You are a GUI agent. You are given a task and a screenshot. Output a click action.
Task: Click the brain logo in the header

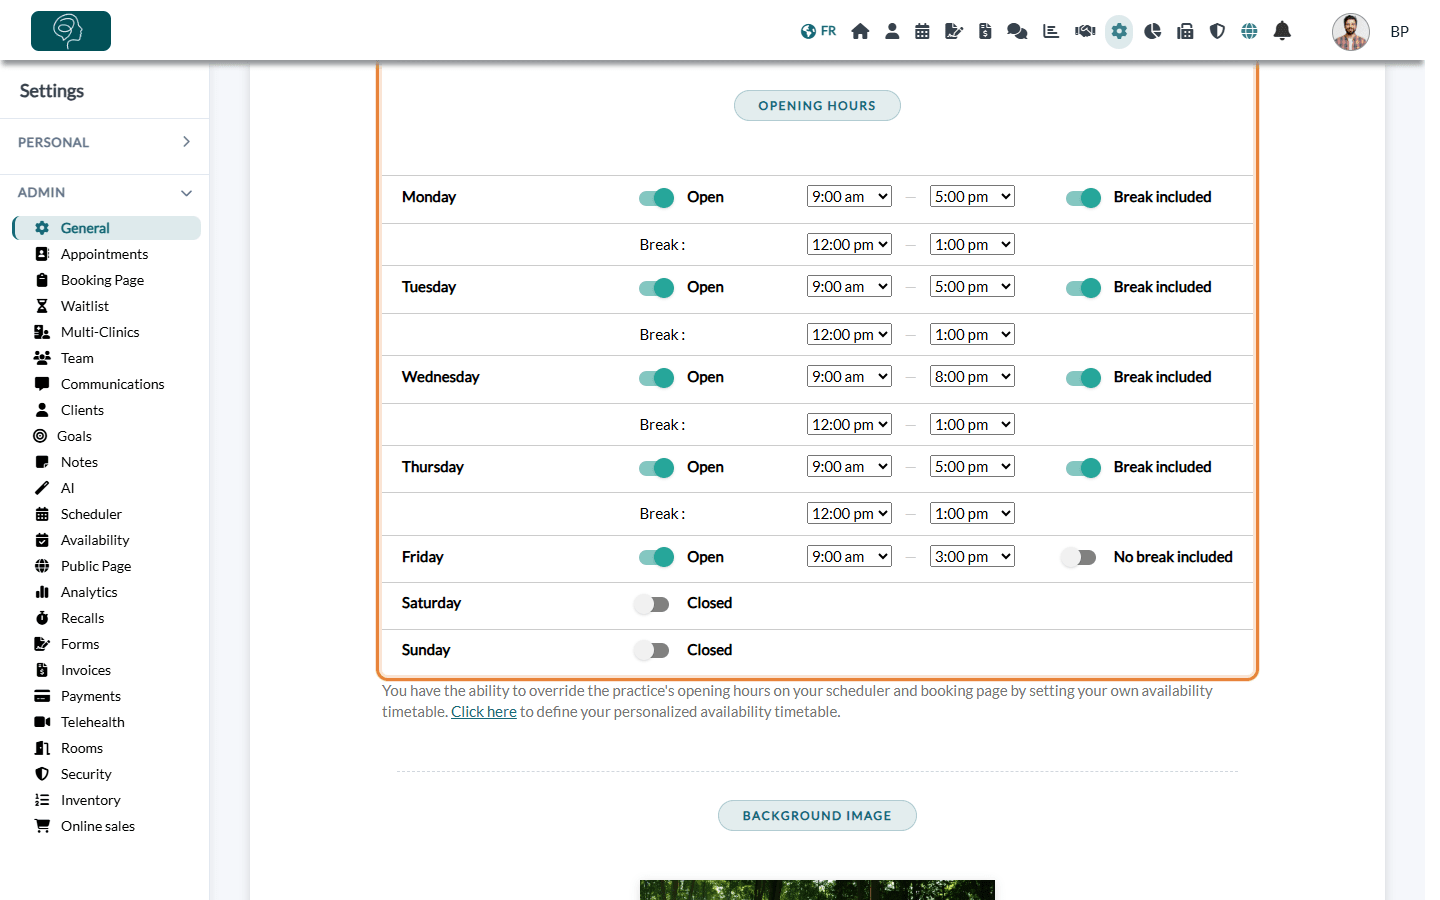(71, 31)
